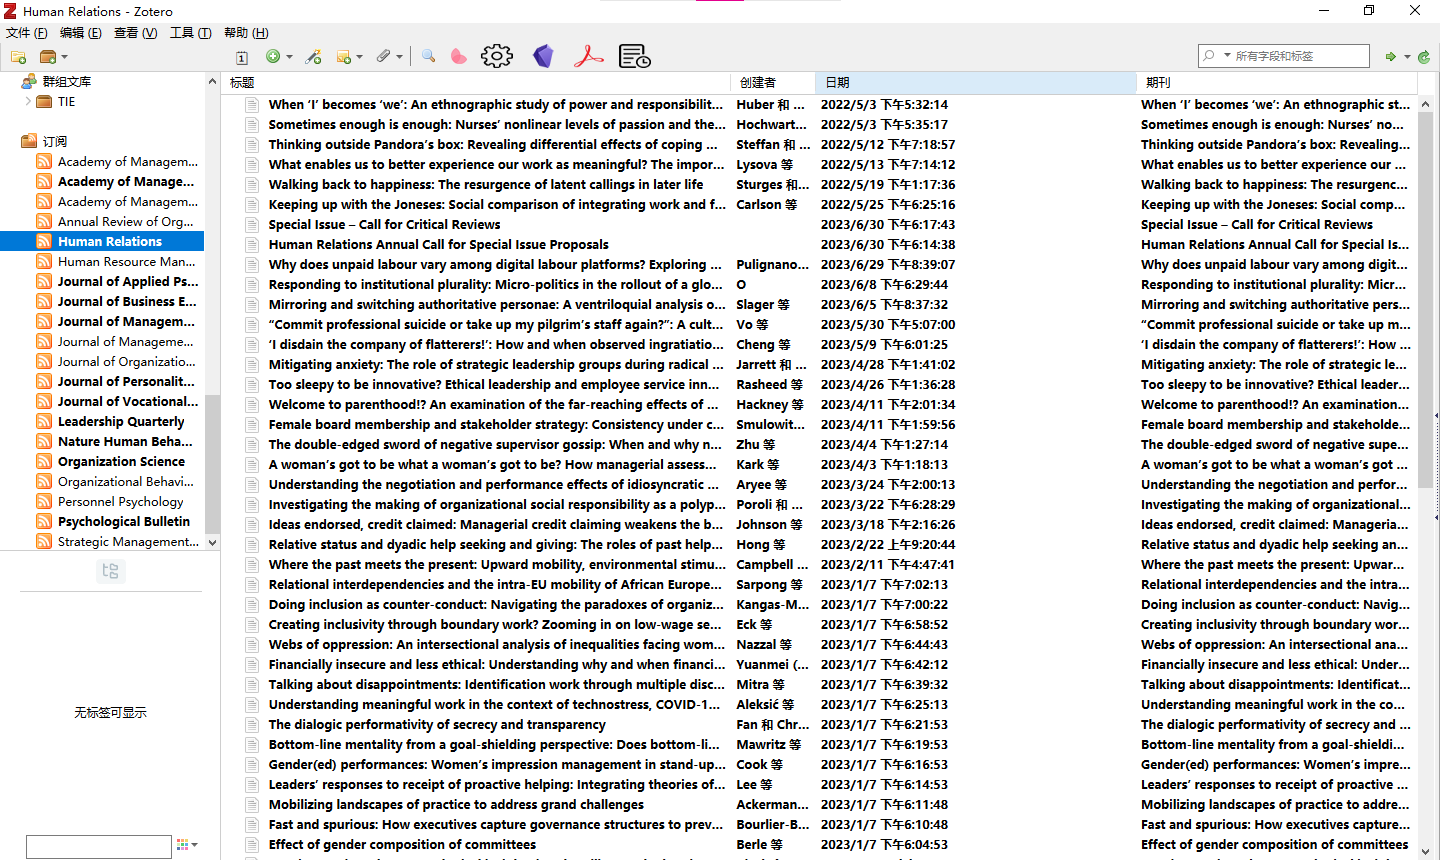Click the purple Obsidian gem icon

point(543,56)
